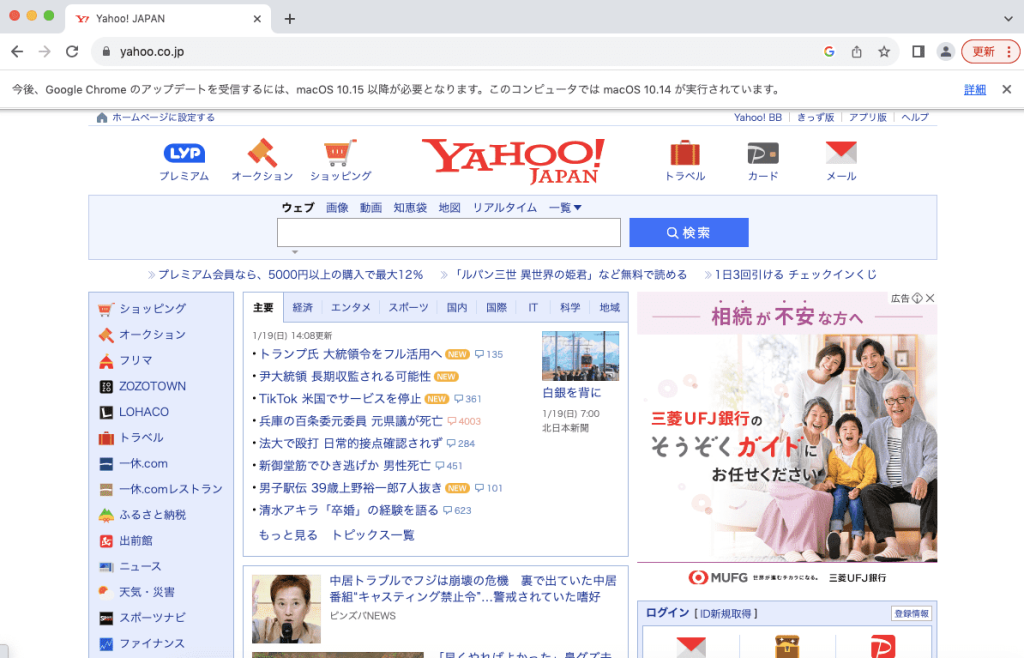Open the Chrome profile avatar
This screenshot has width=1024, height=658.
click(x=945, y=52)
